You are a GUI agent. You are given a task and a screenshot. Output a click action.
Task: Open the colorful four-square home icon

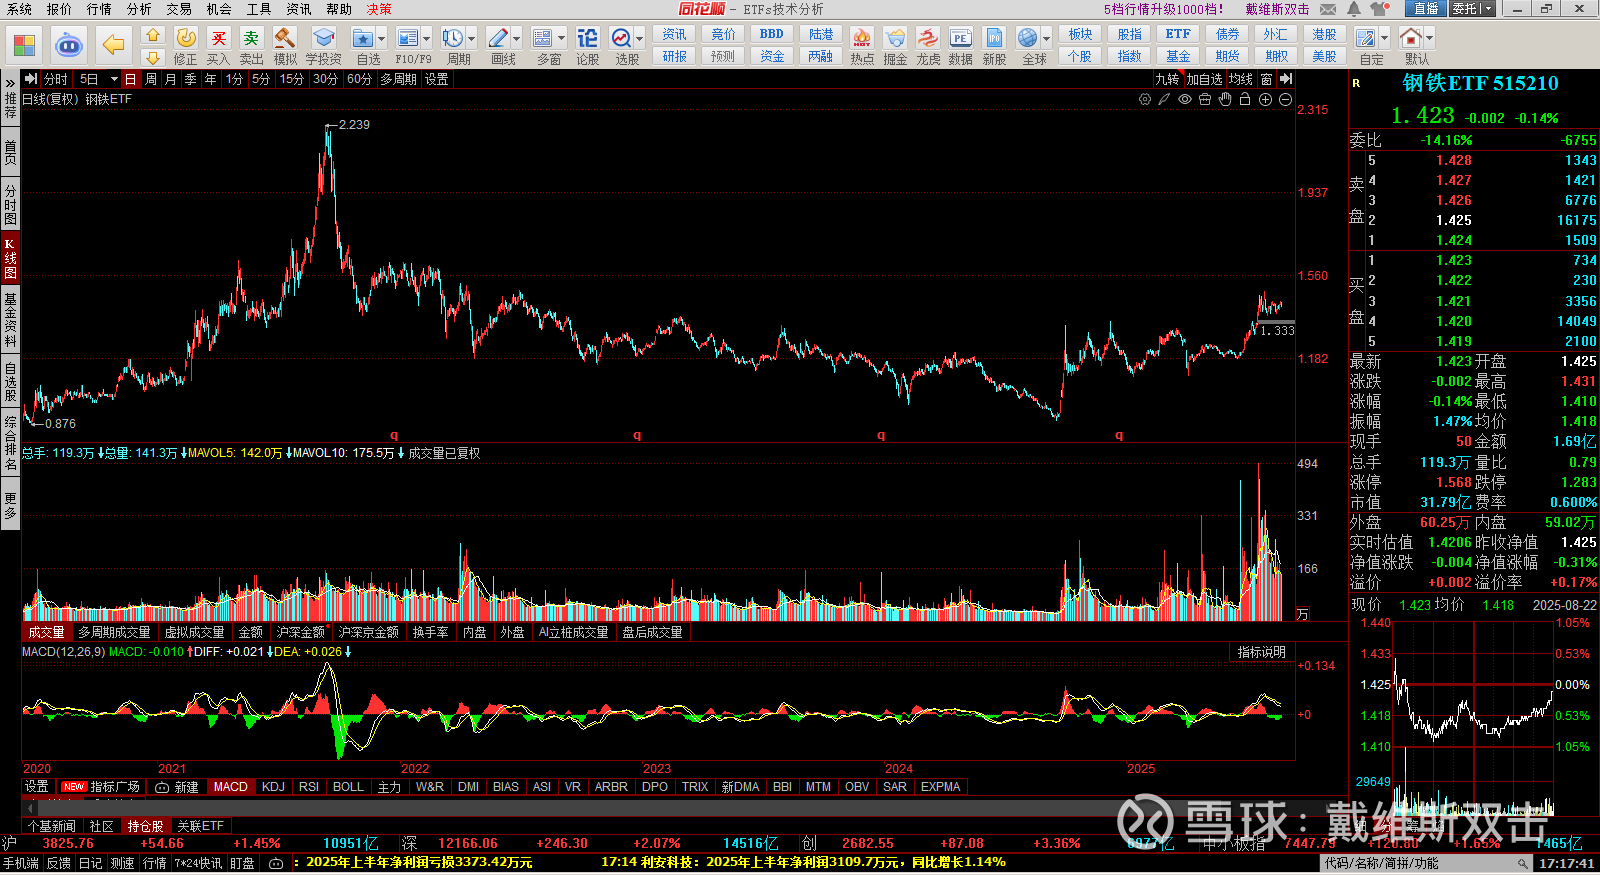tap(25, 45)
